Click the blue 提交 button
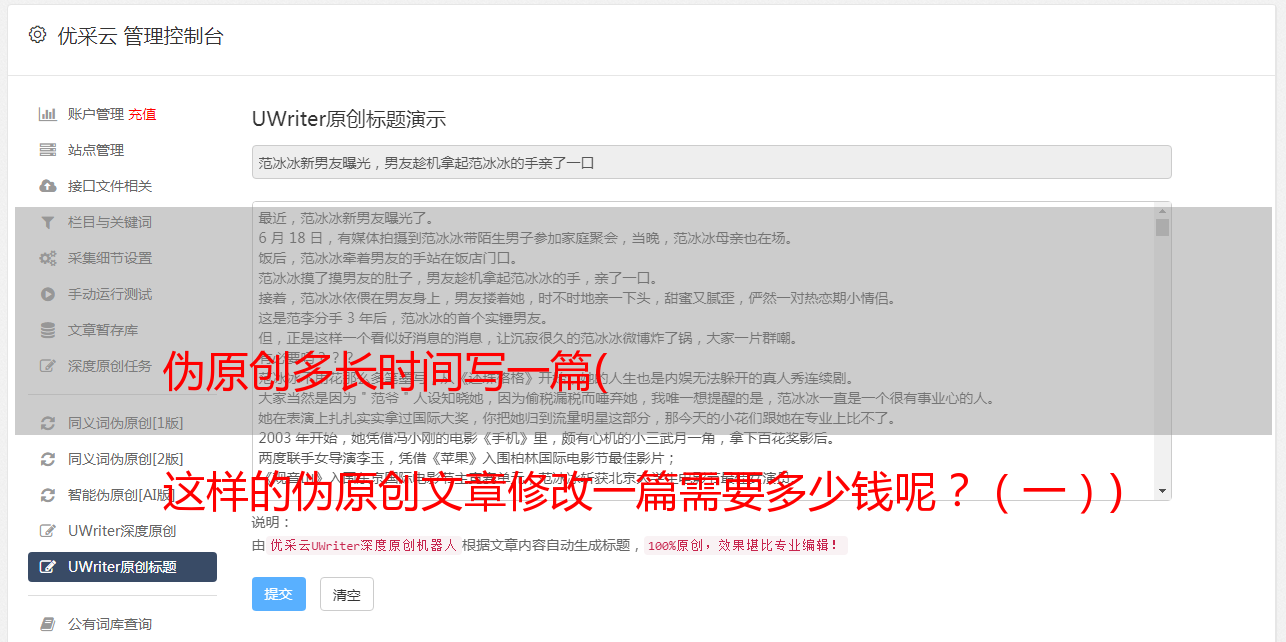Screen dimensions: 1286x642 point(279,594)
